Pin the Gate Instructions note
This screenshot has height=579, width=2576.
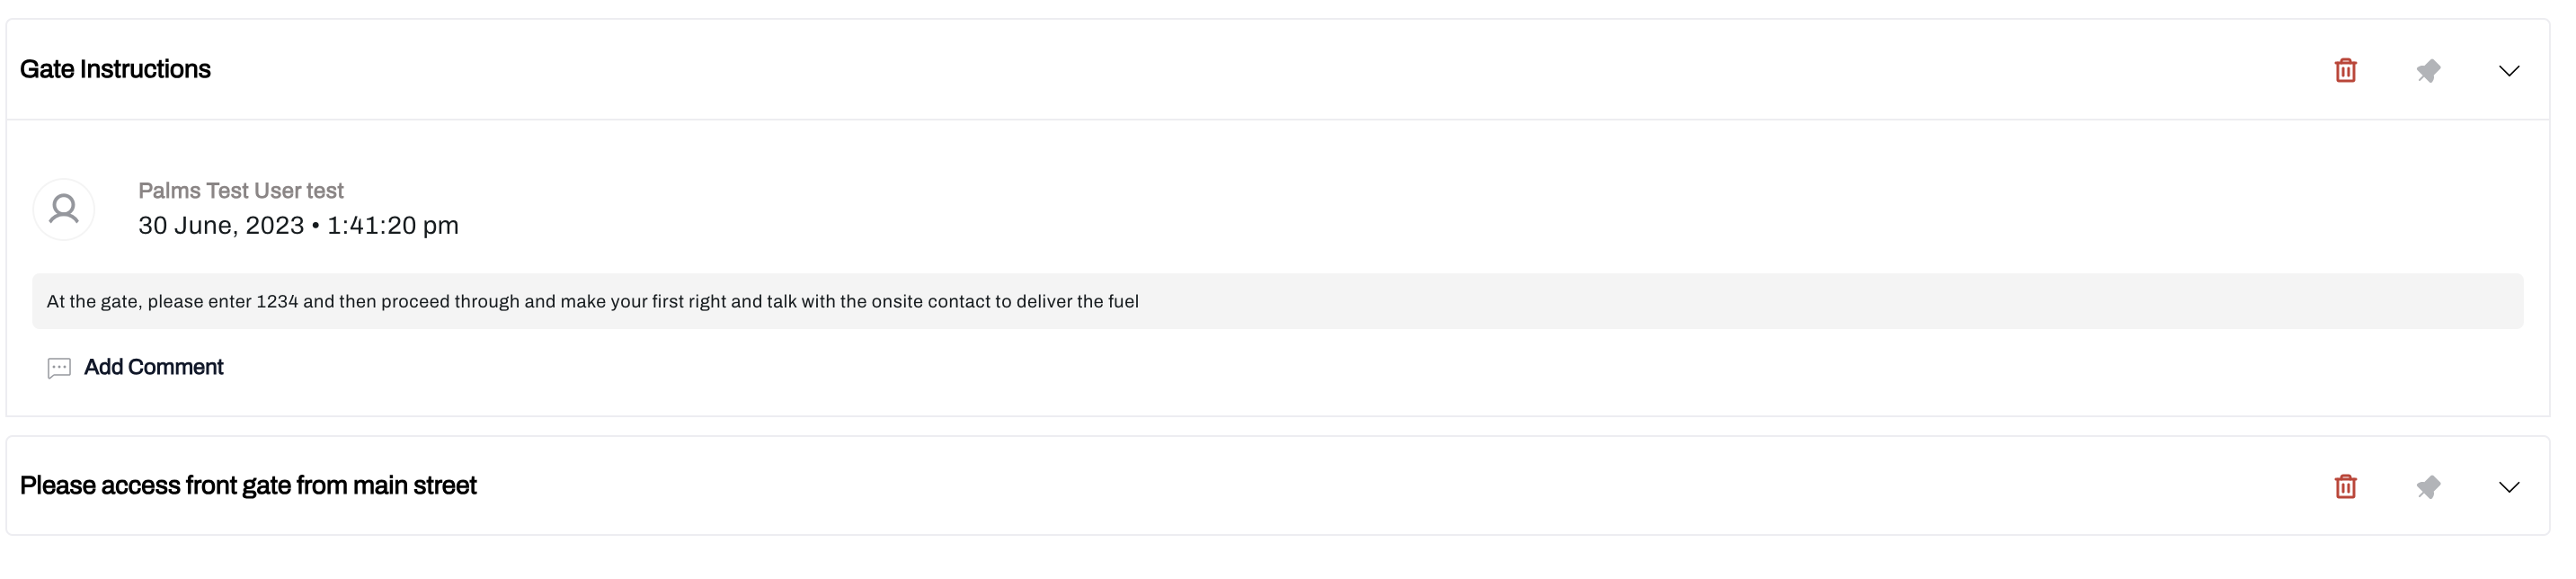click(2428, 70)
